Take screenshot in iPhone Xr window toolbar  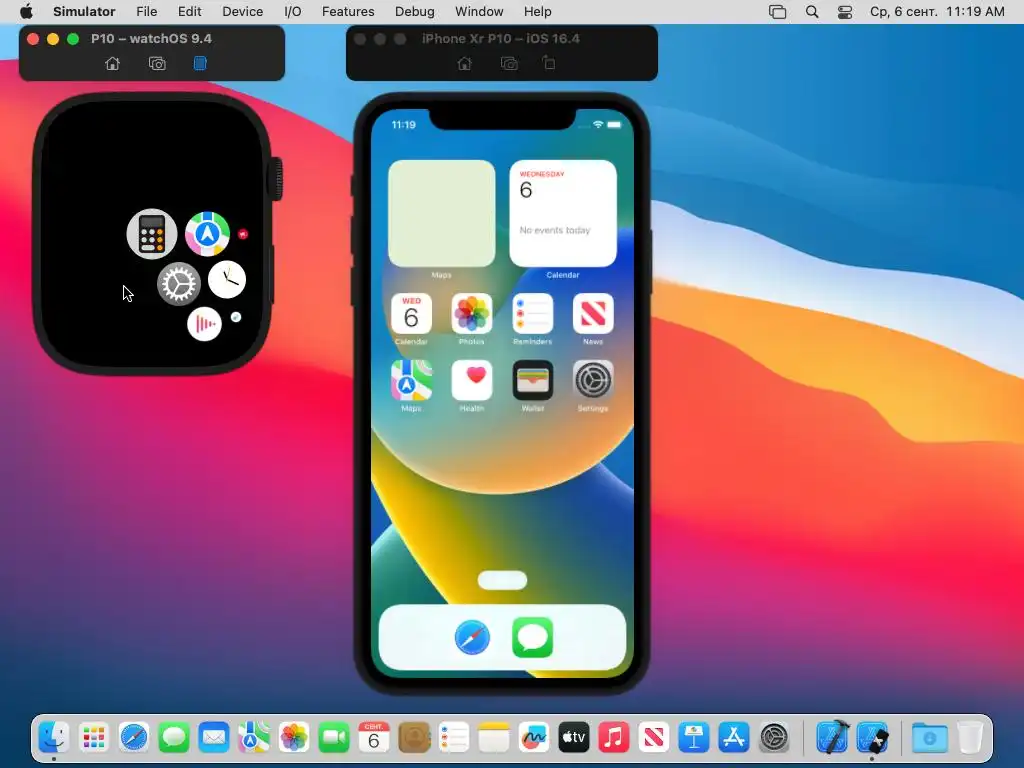509,63
